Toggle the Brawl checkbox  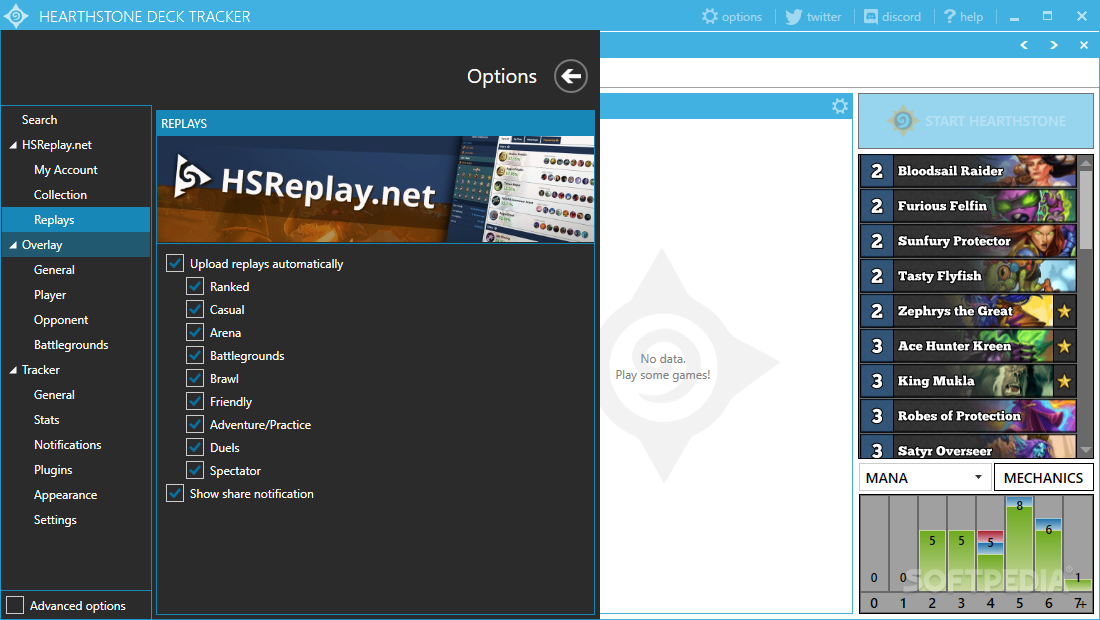195,379
